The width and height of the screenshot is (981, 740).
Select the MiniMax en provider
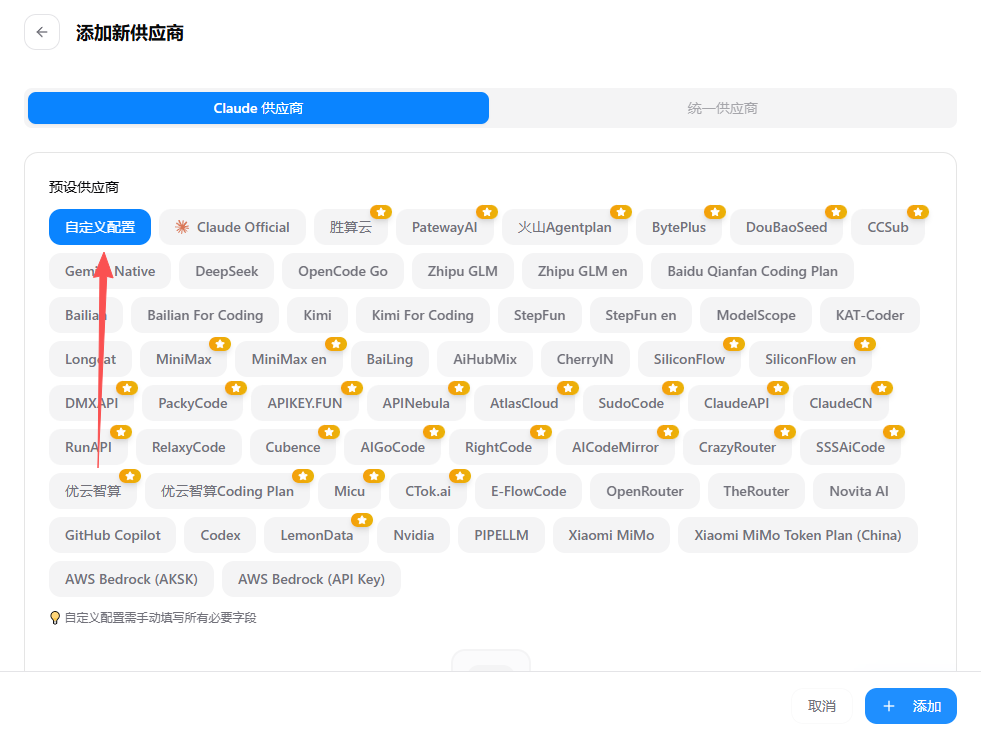coord(289,359)
